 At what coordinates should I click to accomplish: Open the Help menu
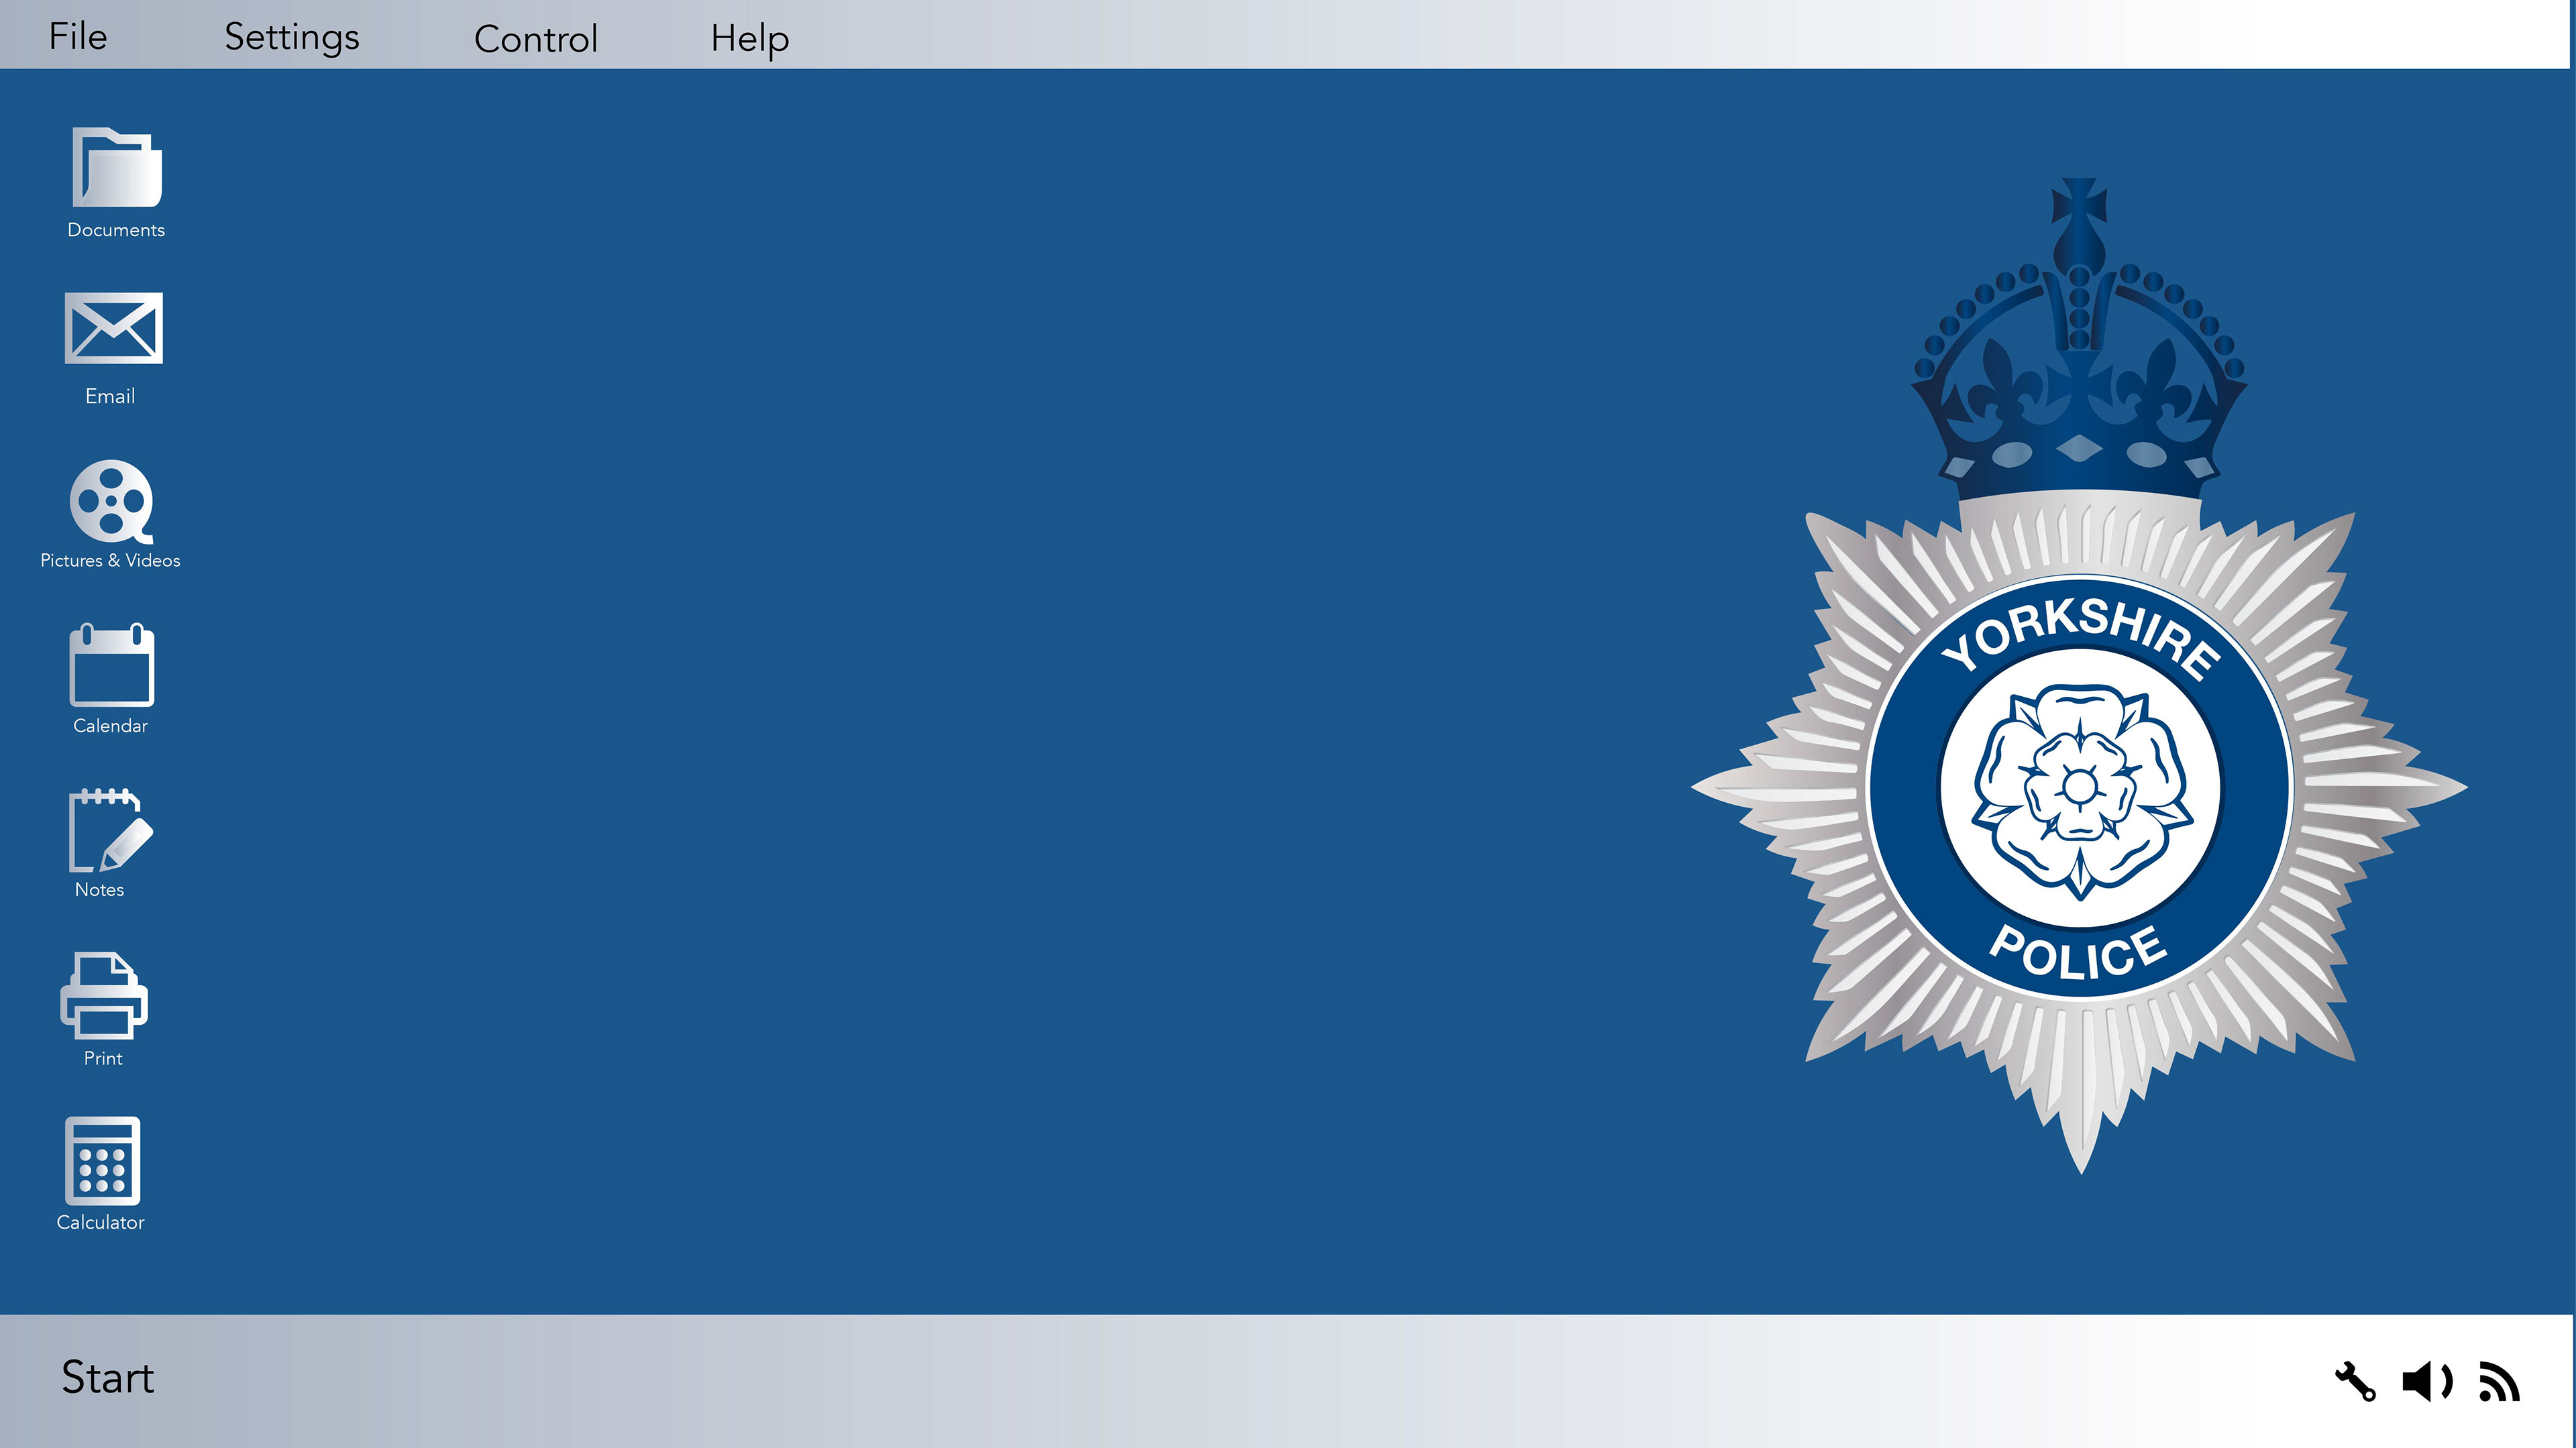tap(750, 39)
